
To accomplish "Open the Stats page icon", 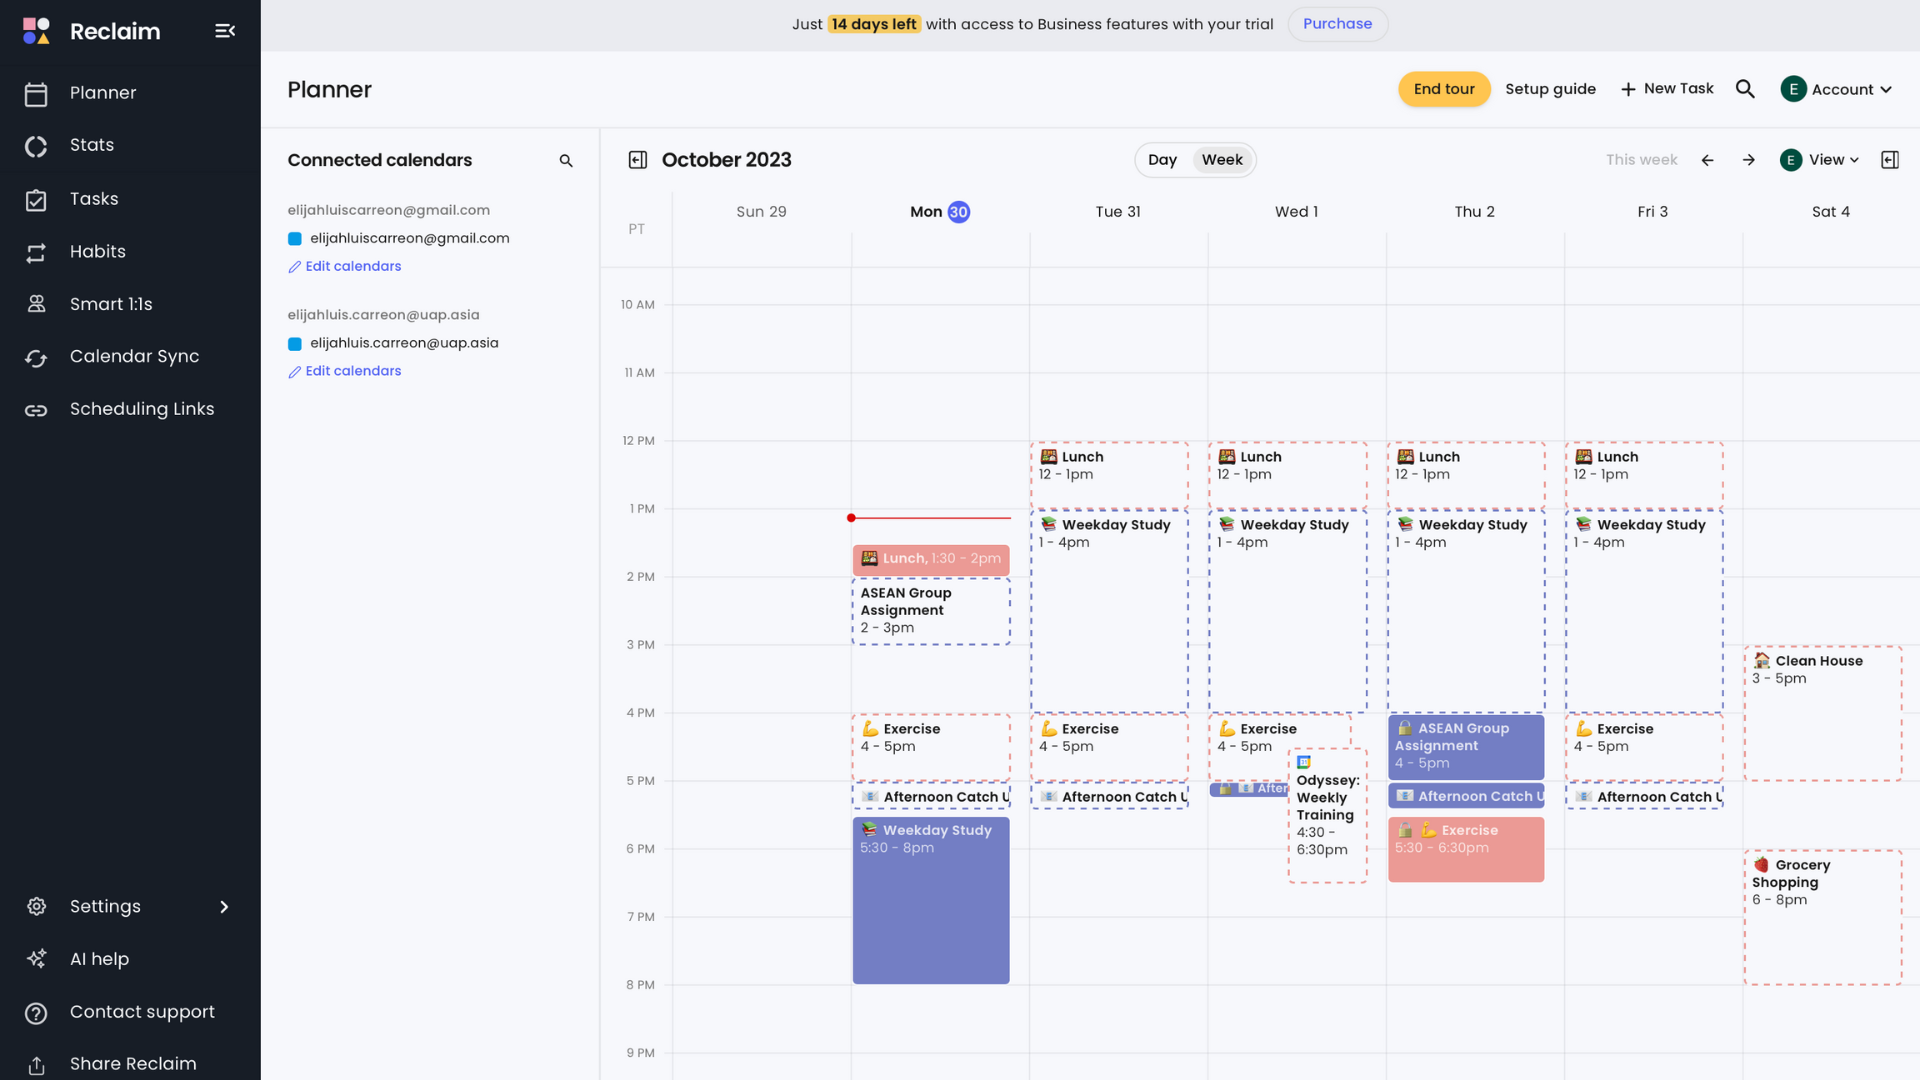I will 36,146.
